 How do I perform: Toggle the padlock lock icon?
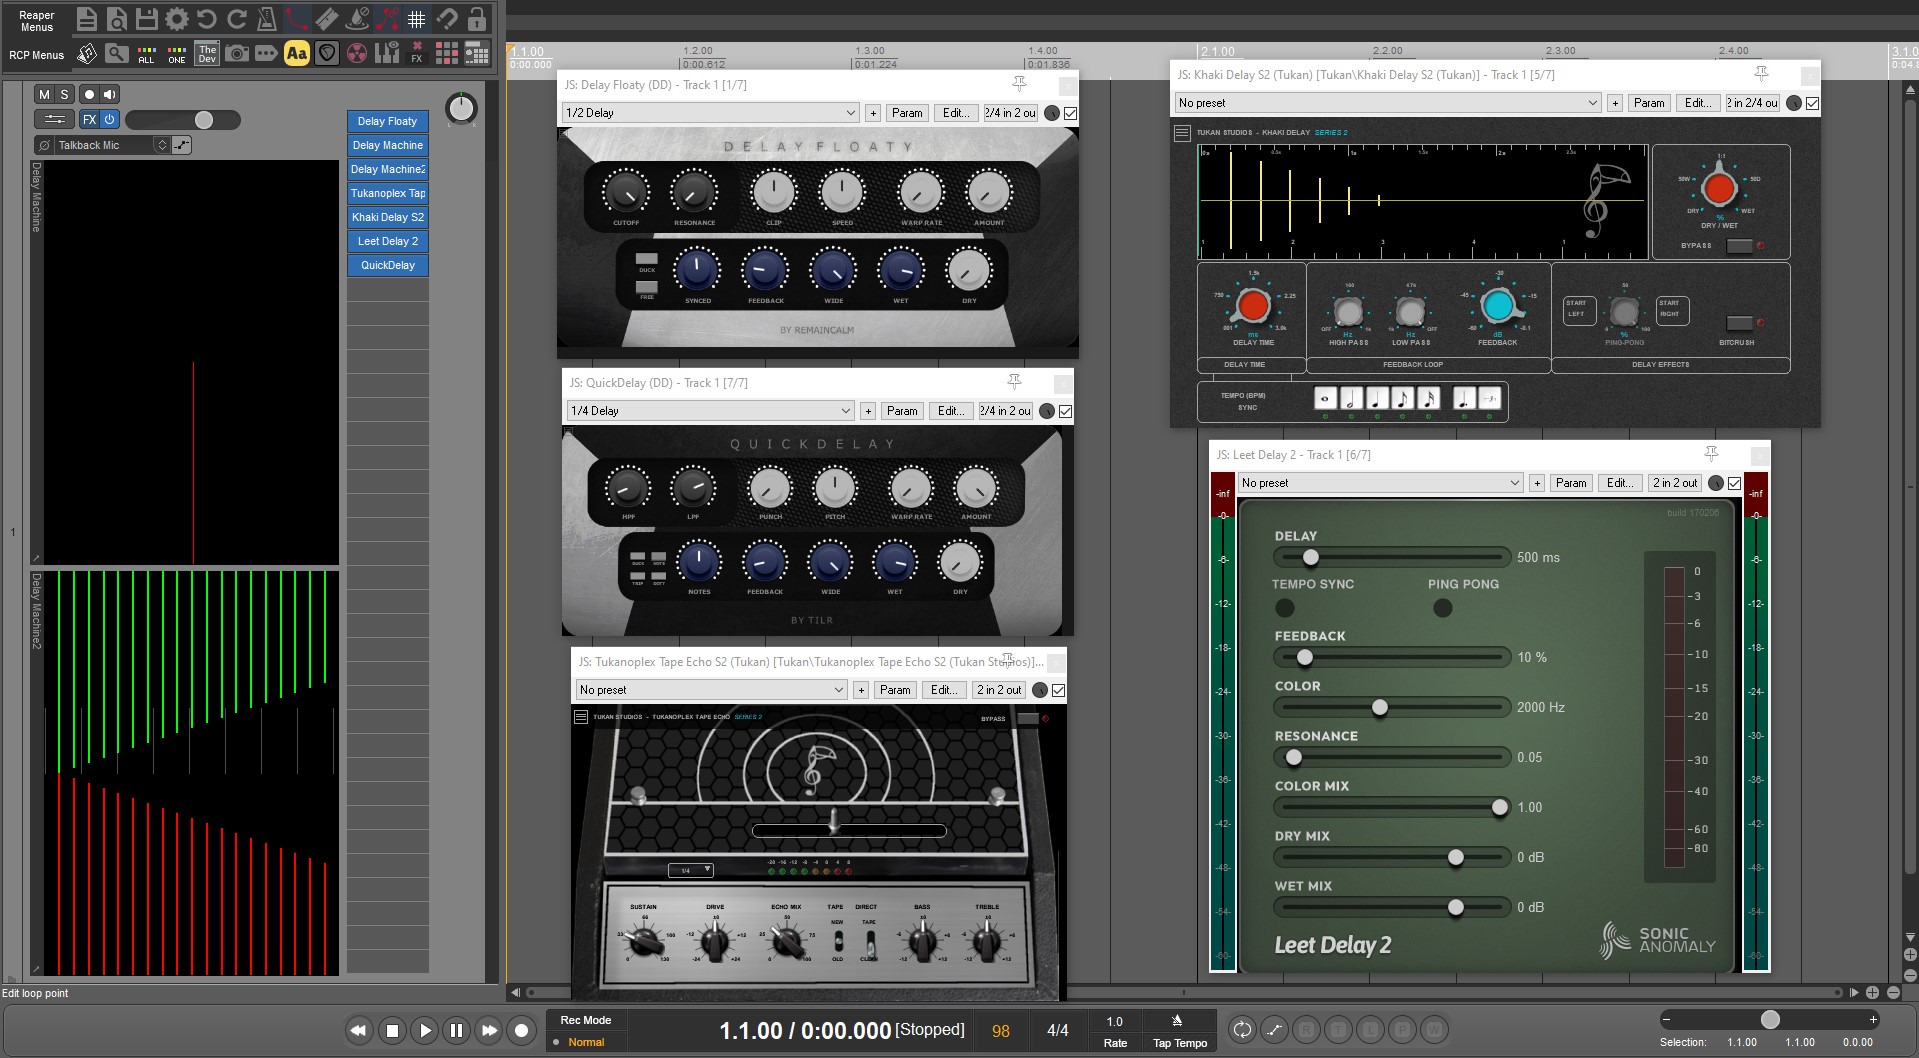click(477, 18)
